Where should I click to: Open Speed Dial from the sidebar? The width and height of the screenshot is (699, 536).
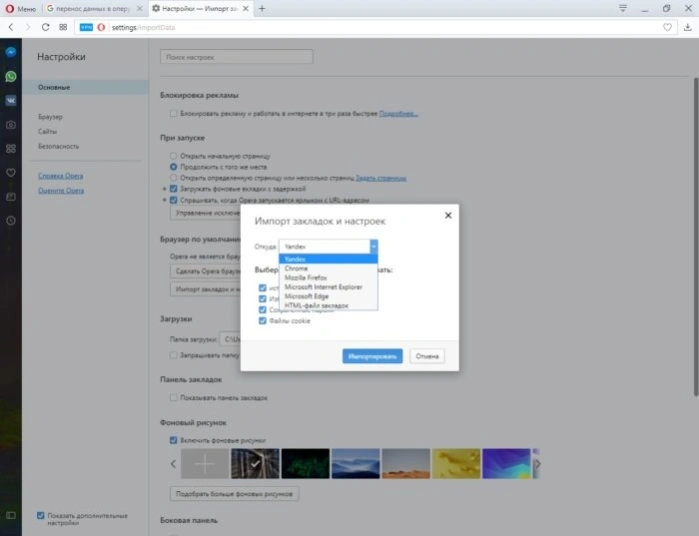11,148
